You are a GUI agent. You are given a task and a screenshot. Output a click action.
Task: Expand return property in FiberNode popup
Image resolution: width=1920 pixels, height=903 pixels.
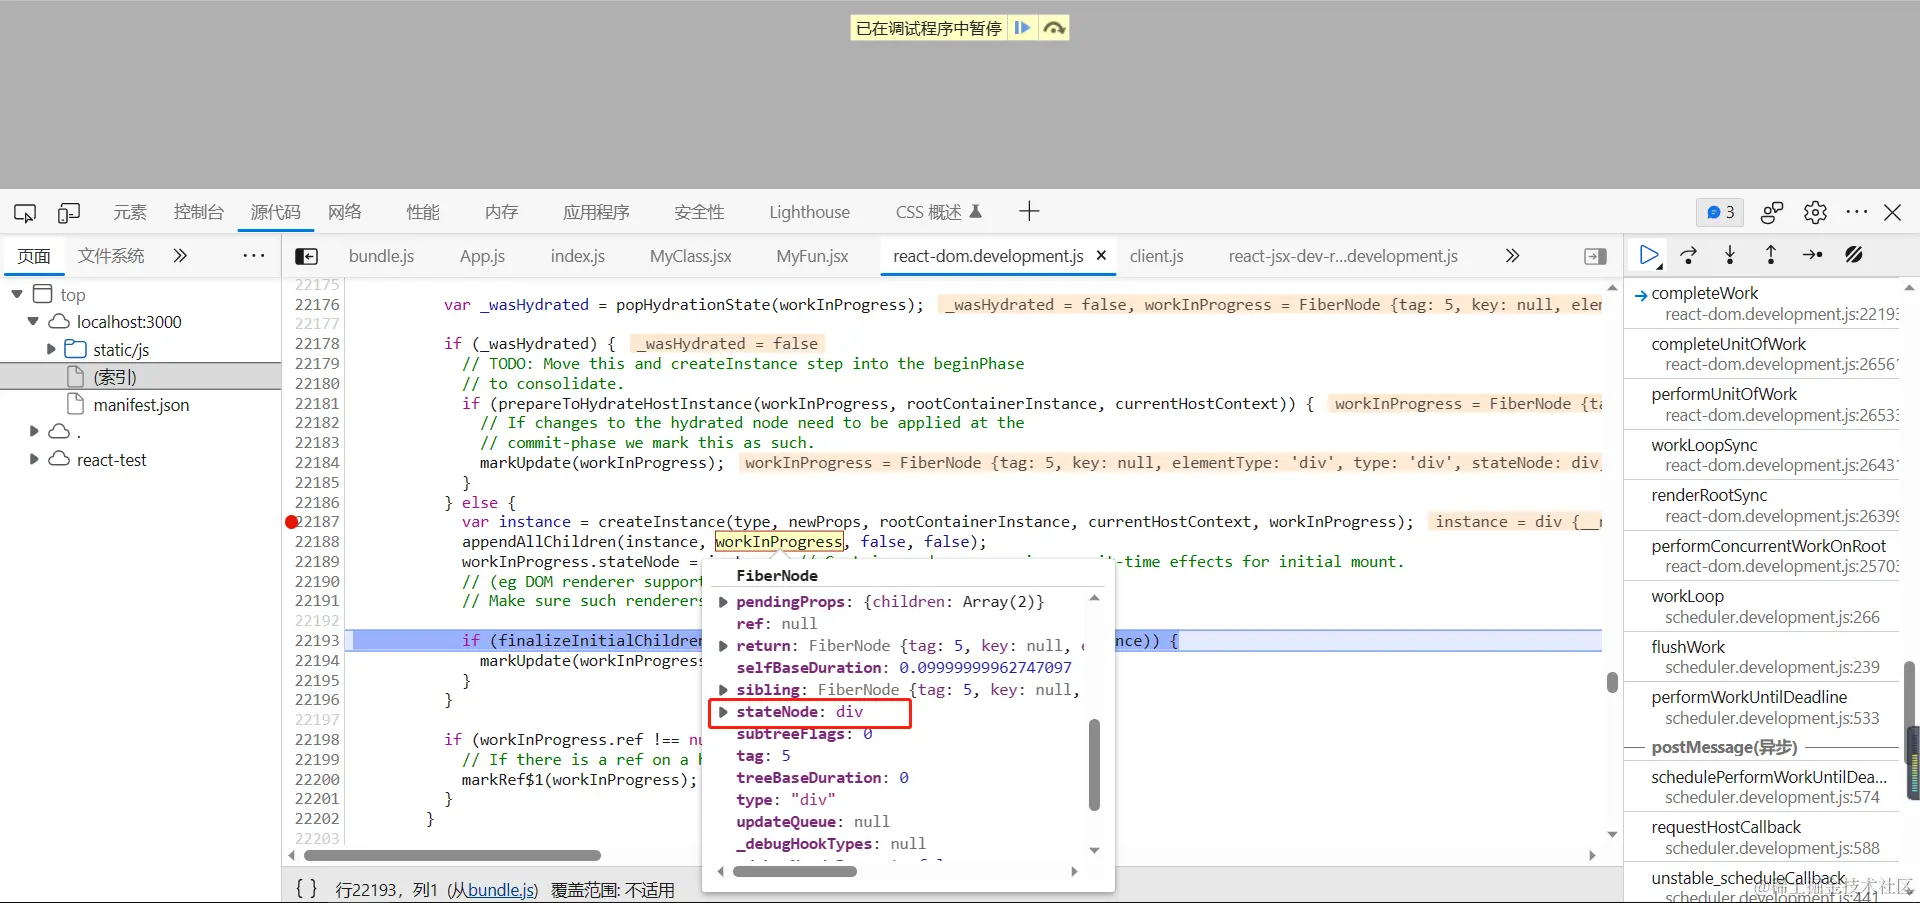point(723,646)
